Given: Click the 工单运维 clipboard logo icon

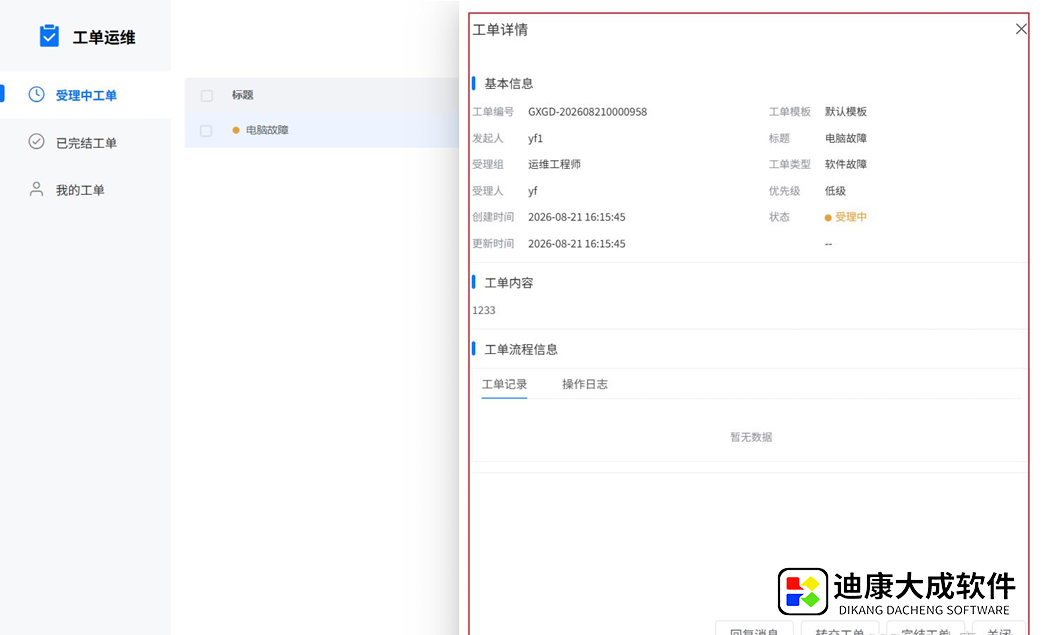Looking at the screenshot, I should click(49, 36).
